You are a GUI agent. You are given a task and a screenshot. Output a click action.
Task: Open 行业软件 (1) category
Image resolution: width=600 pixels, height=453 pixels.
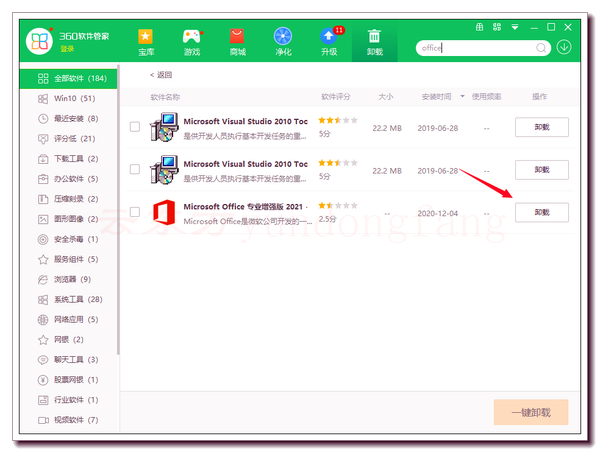click(68, 400)
